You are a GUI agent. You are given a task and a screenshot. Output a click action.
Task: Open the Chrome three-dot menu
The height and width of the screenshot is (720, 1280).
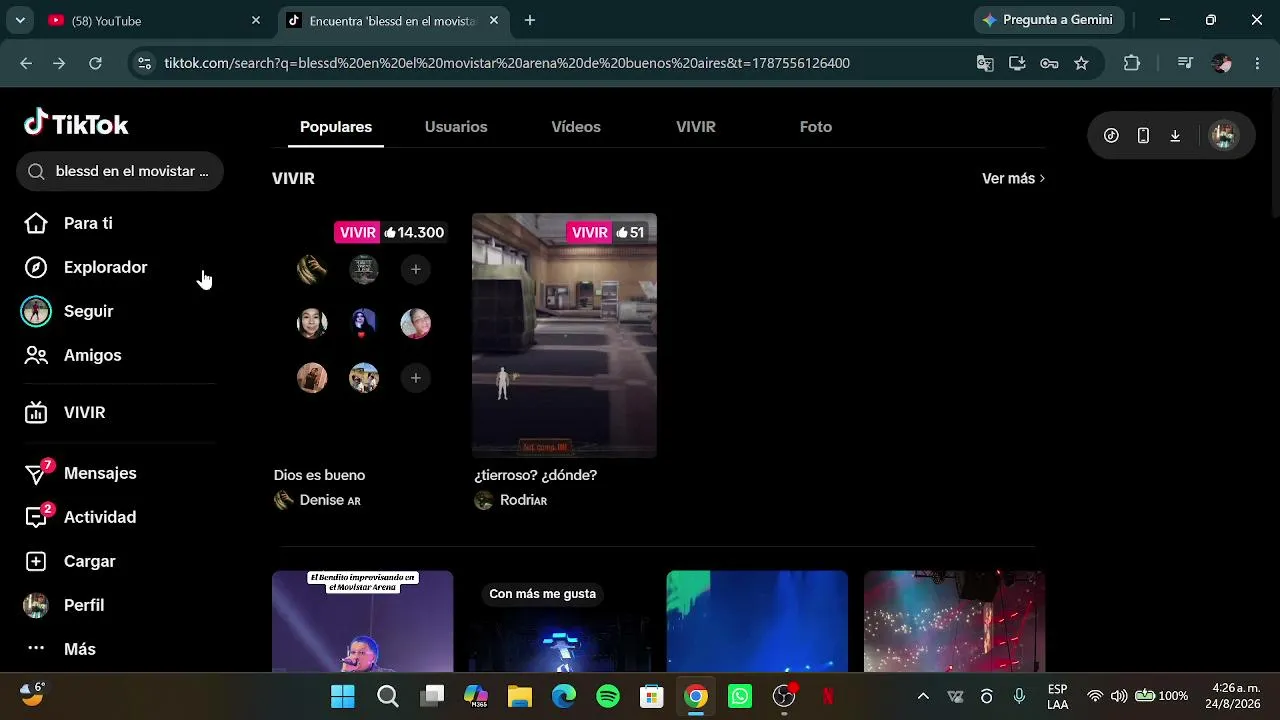click(1256, 63)
